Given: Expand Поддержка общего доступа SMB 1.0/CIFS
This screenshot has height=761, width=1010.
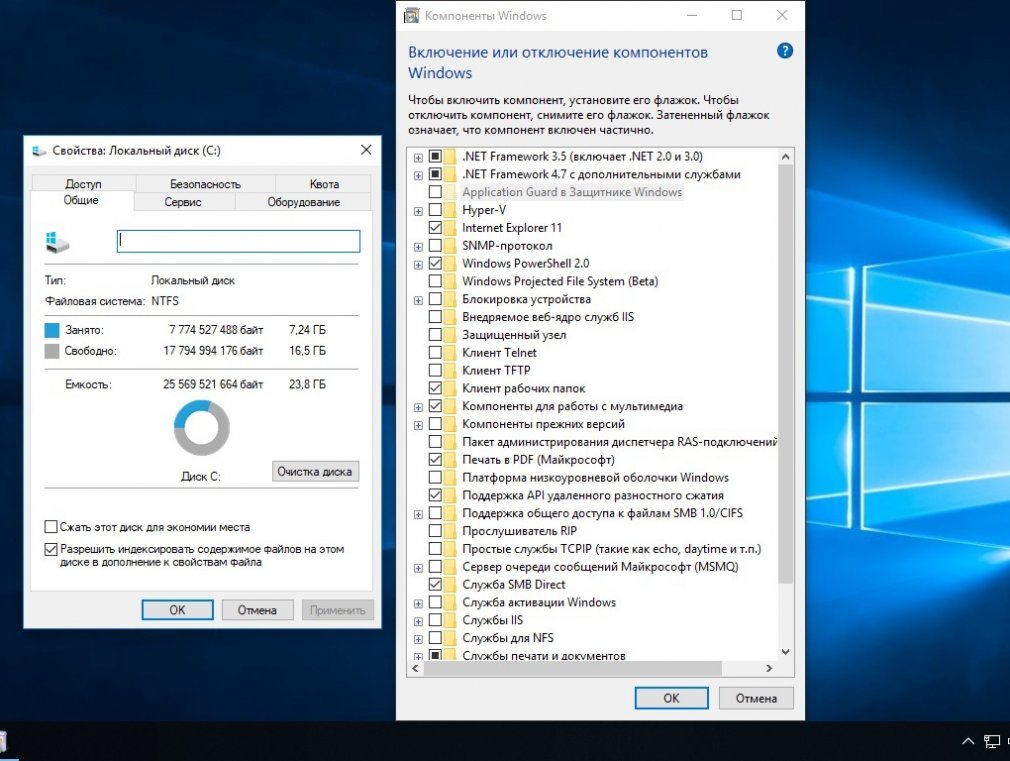Looking at the screenshot, I should click(418, 514).
